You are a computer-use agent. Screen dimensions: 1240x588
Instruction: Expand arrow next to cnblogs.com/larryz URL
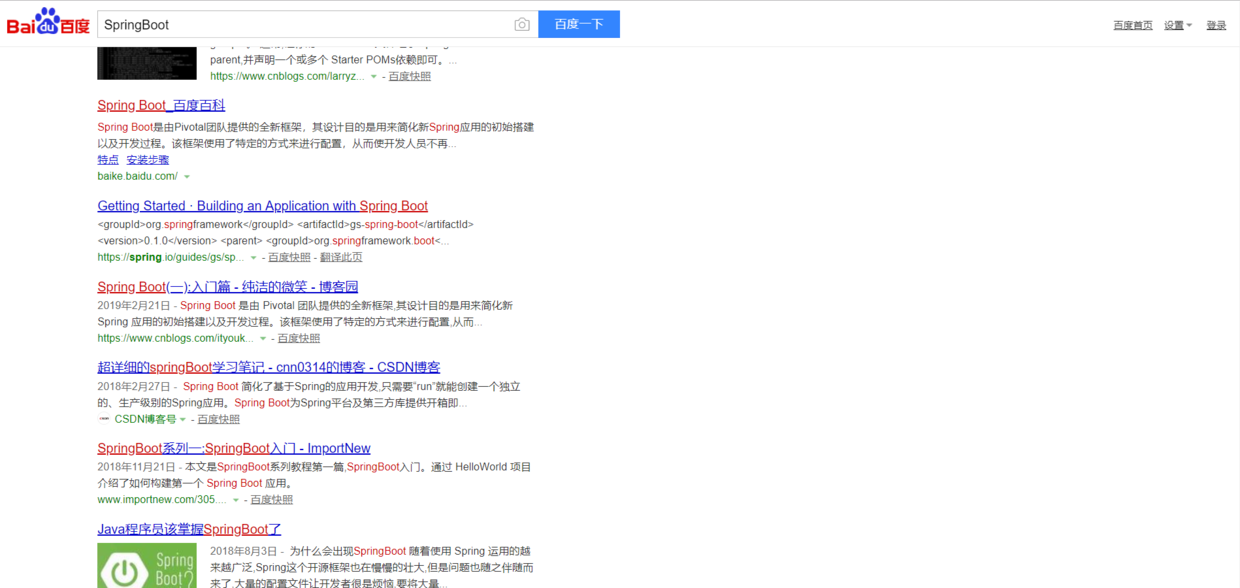pyautogui.click(x=374, y=77)
